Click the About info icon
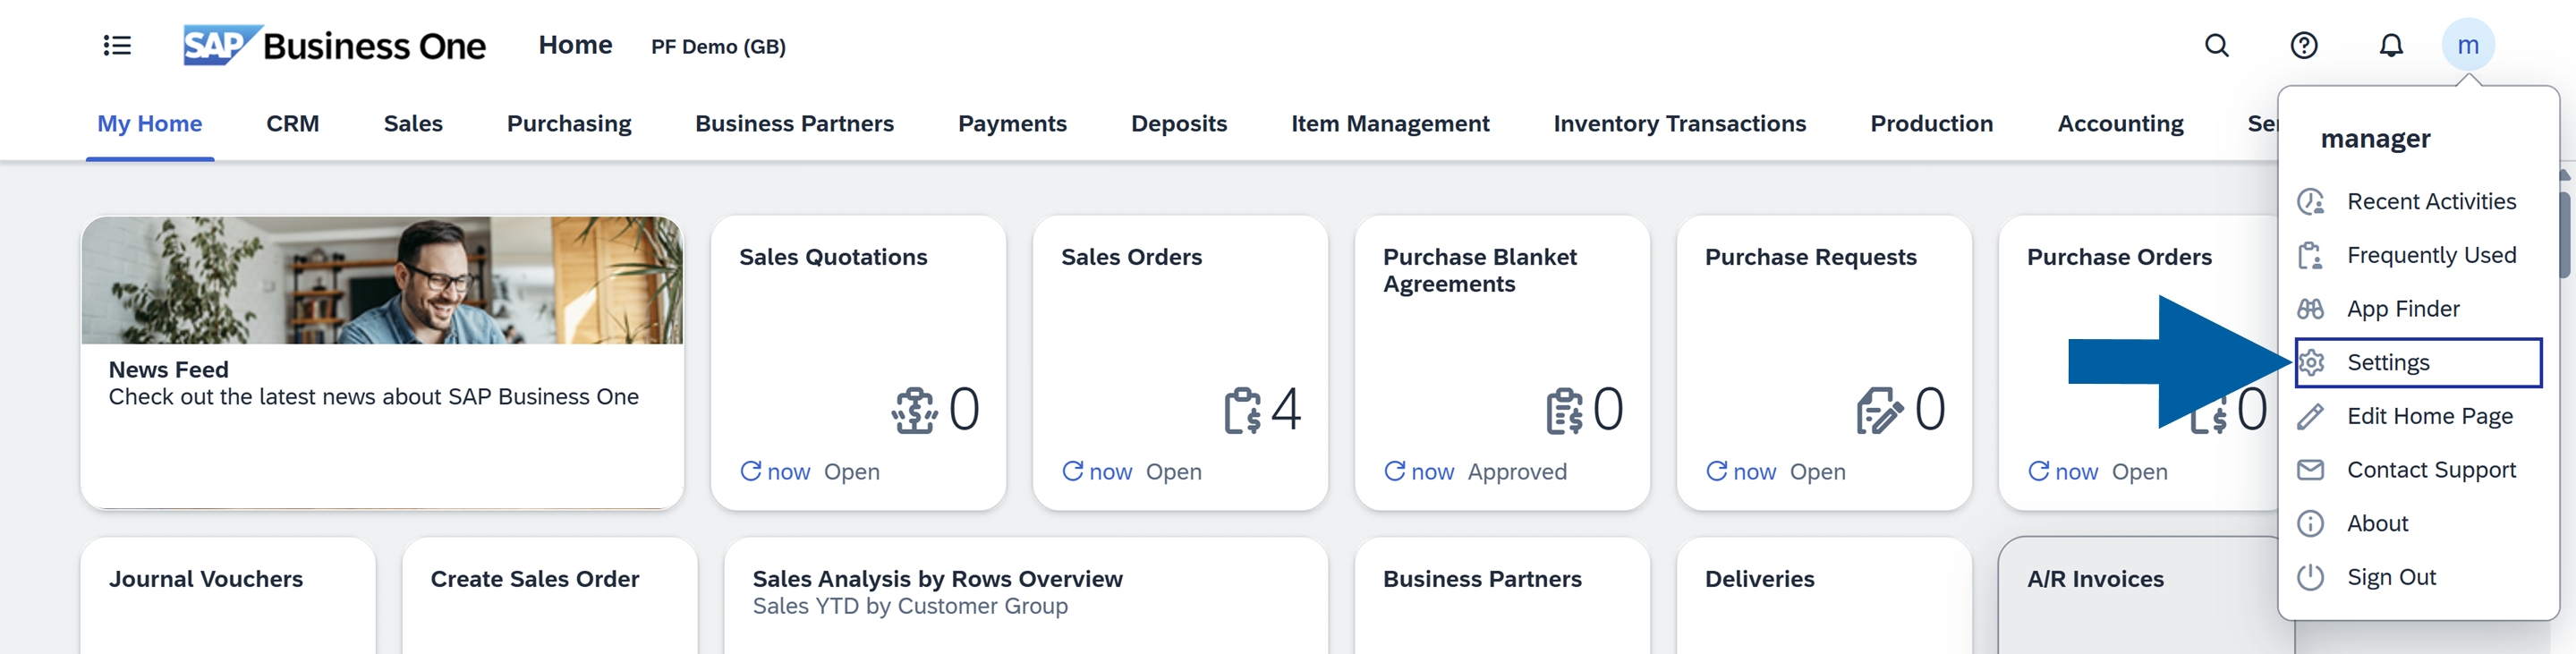The image size is (2576, 654). coord(2313,523)
